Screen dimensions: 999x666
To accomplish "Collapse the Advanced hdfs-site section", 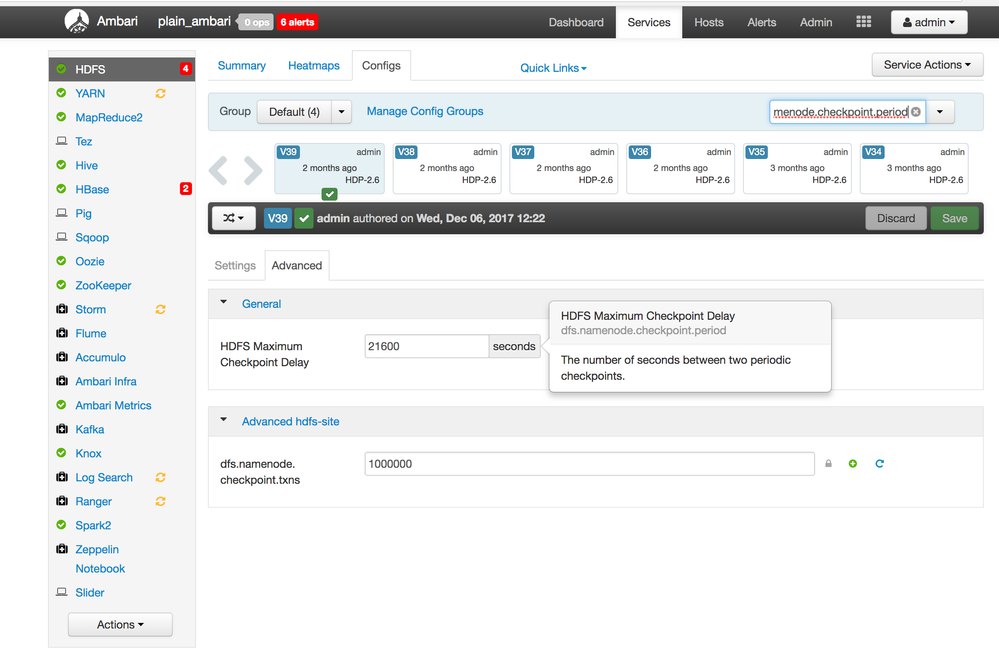I will pyautogui.click(x=224, y=419).
